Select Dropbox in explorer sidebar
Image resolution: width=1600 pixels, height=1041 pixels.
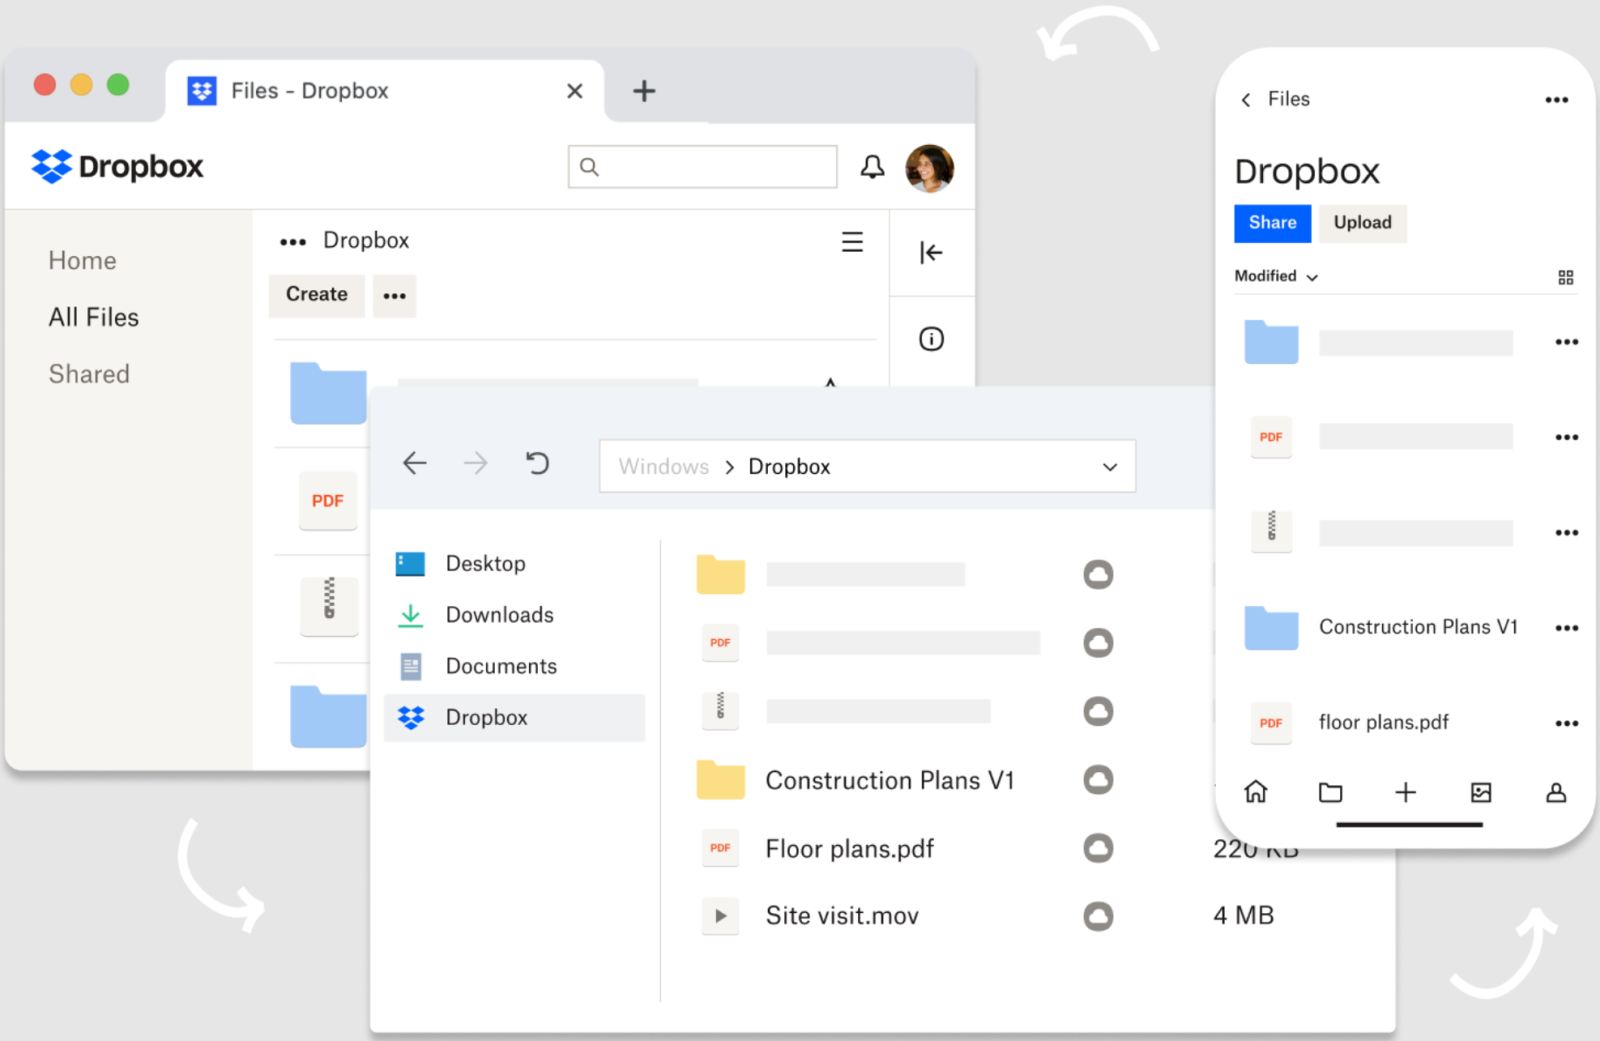515,718
